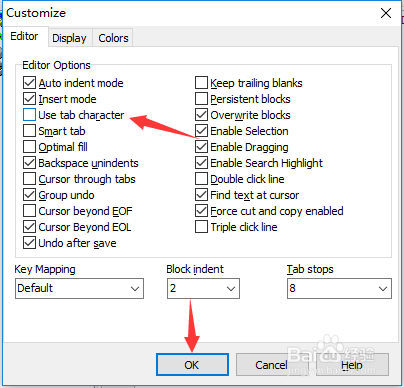Enable Cursor beyond EOF
The image size is (404, 388).
29,211
